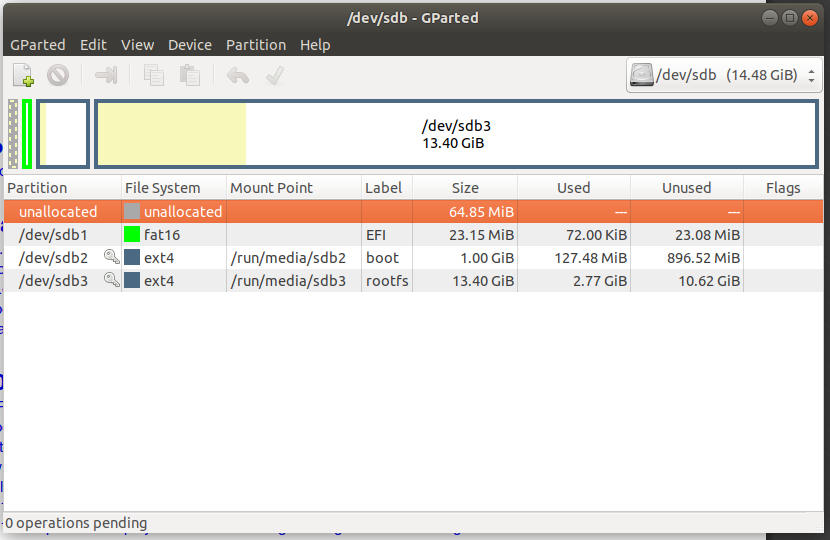Click the Undo last operation icon
Image resolution: width=830 pixels, height=540 pixels.
coord(237,75)
